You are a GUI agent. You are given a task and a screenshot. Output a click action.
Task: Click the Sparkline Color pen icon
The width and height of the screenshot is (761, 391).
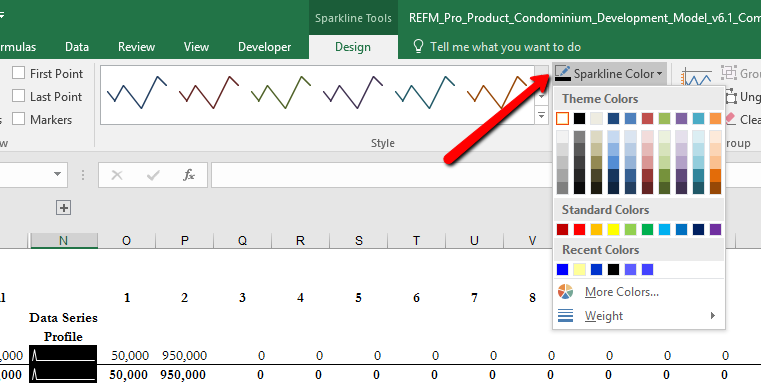click(x=563, y=73)
